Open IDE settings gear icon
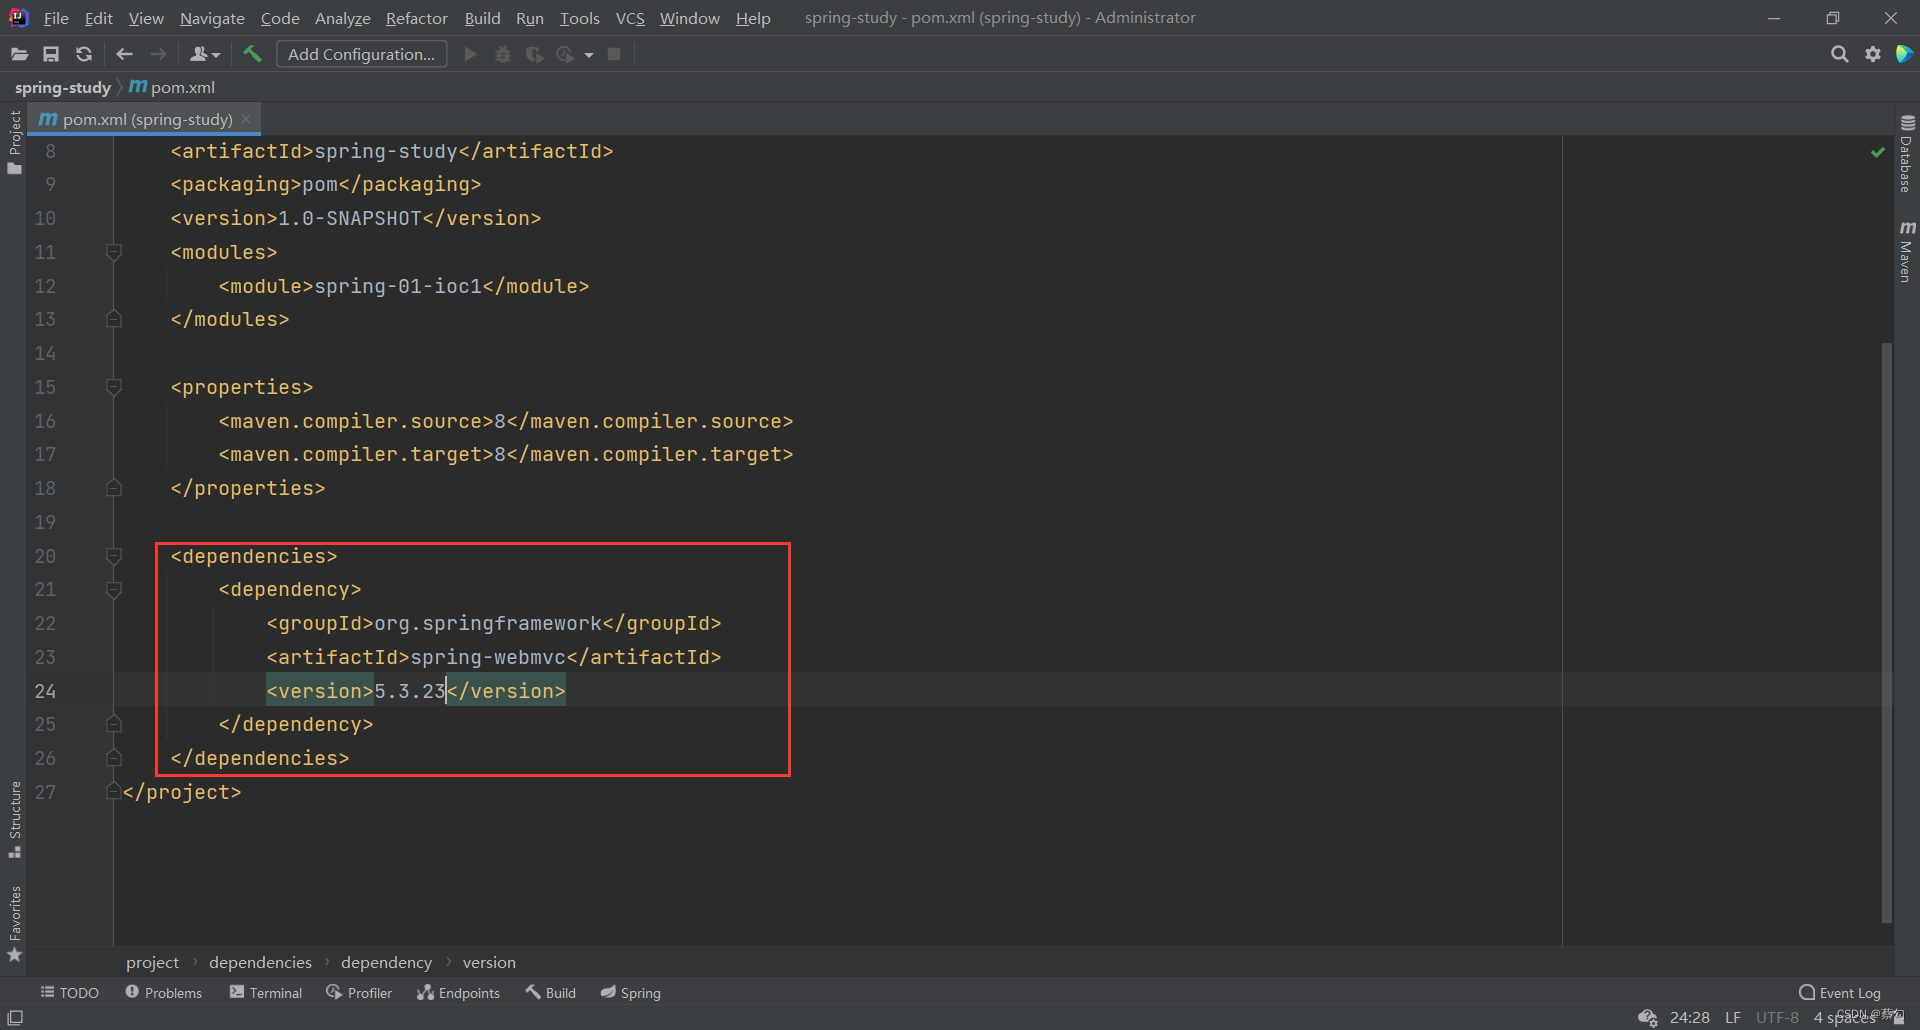Viewport: 1920px width, 1030px height. (1873, 54)
